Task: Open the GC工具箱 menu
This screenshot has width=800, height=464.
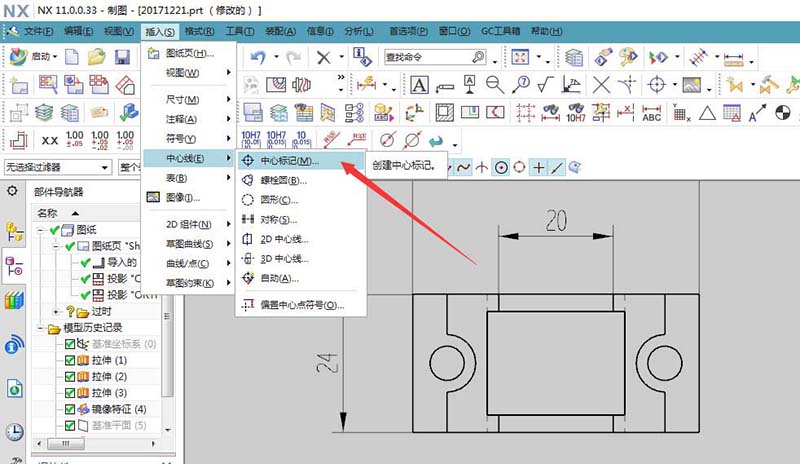Action: 500,31
